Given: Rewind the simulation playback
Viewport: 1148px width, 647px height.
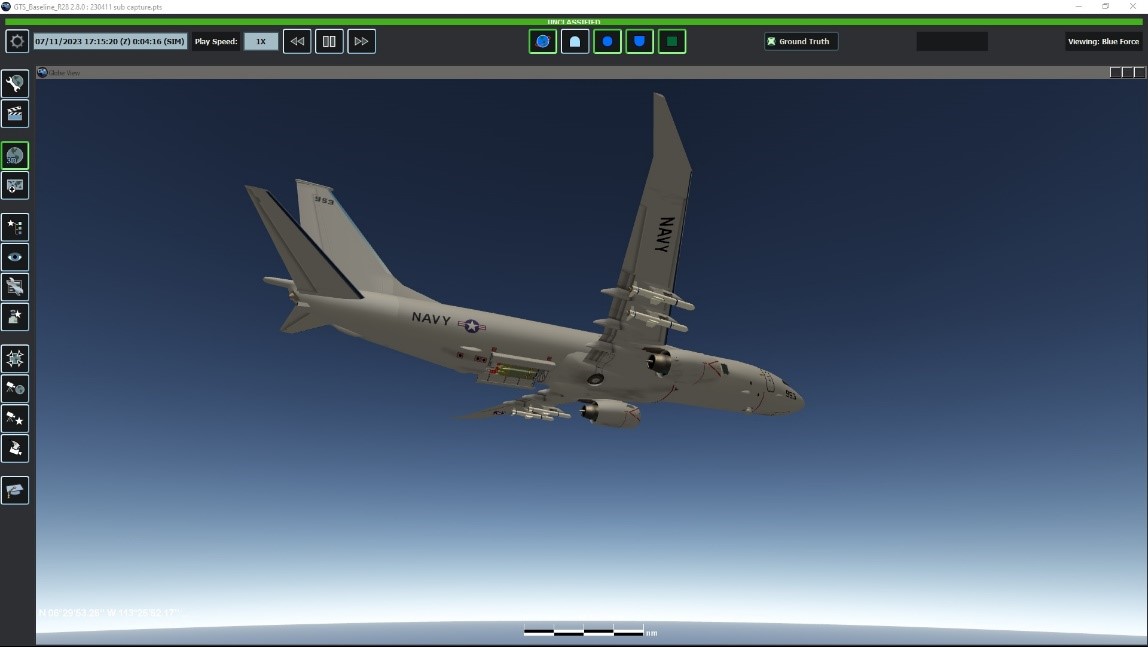Looking at the screenshot, I should 297,42.
